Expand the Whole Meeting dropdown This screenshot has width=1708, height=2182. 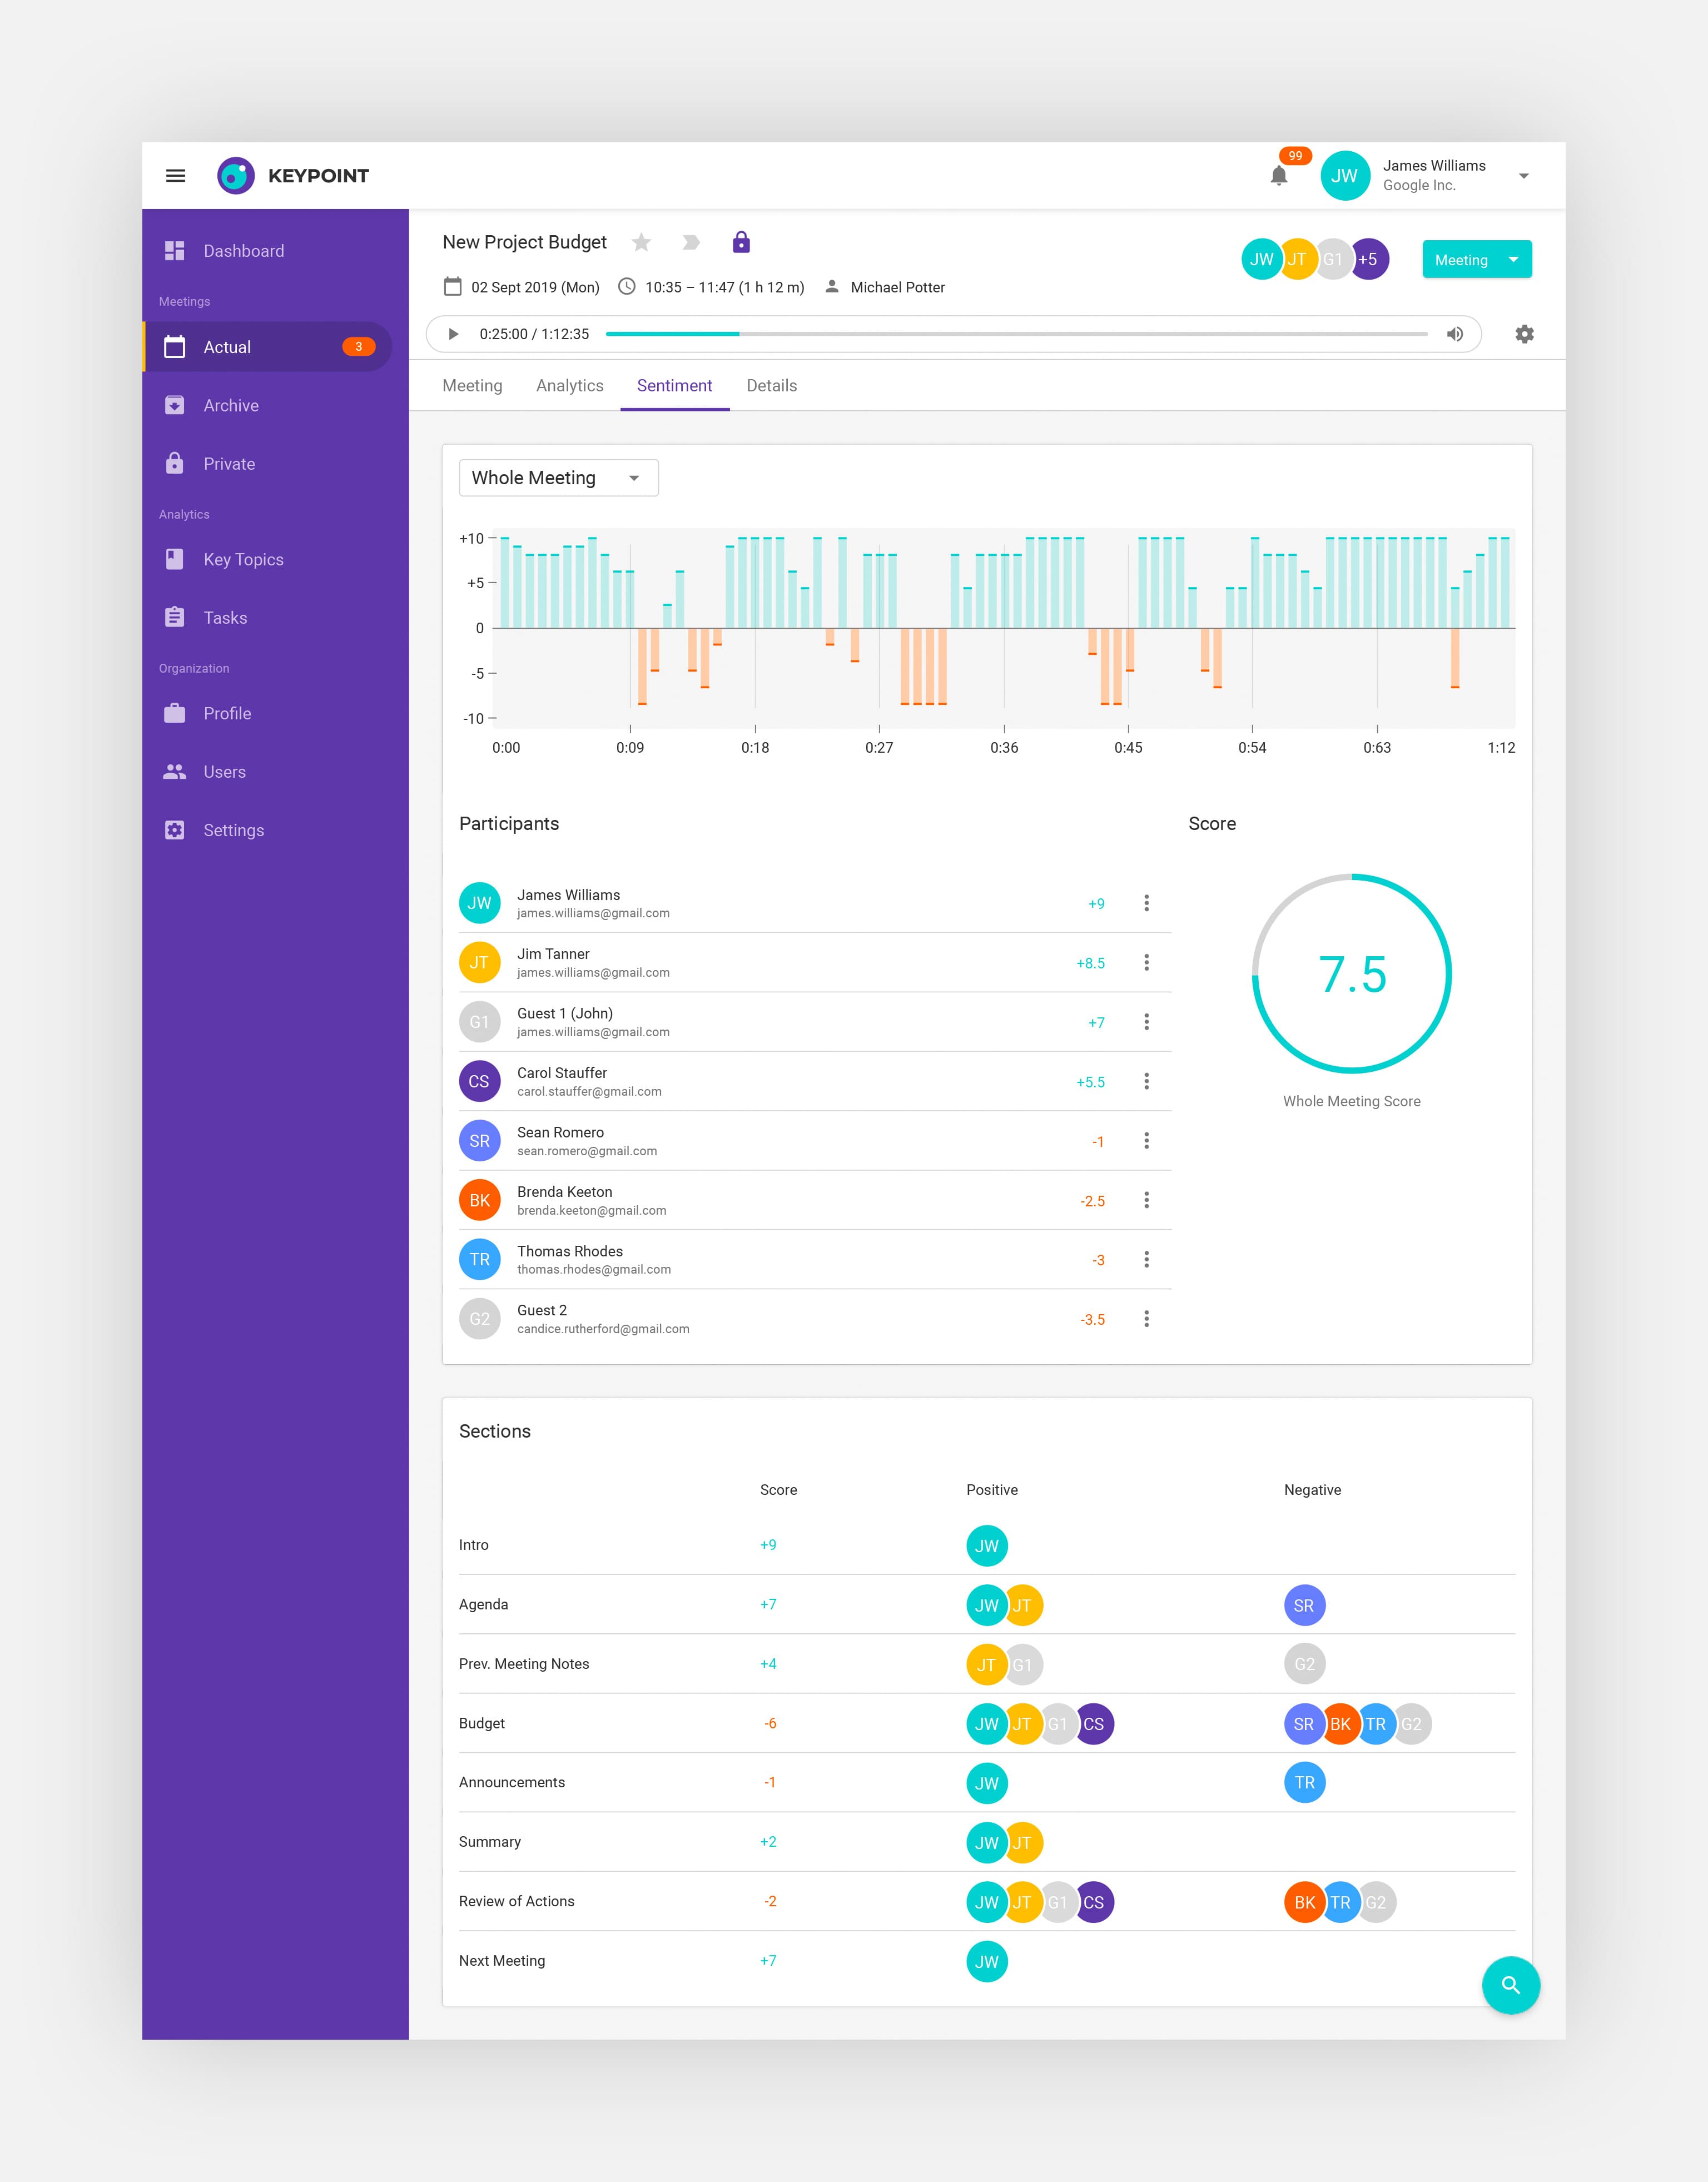(x=558, y=478)
